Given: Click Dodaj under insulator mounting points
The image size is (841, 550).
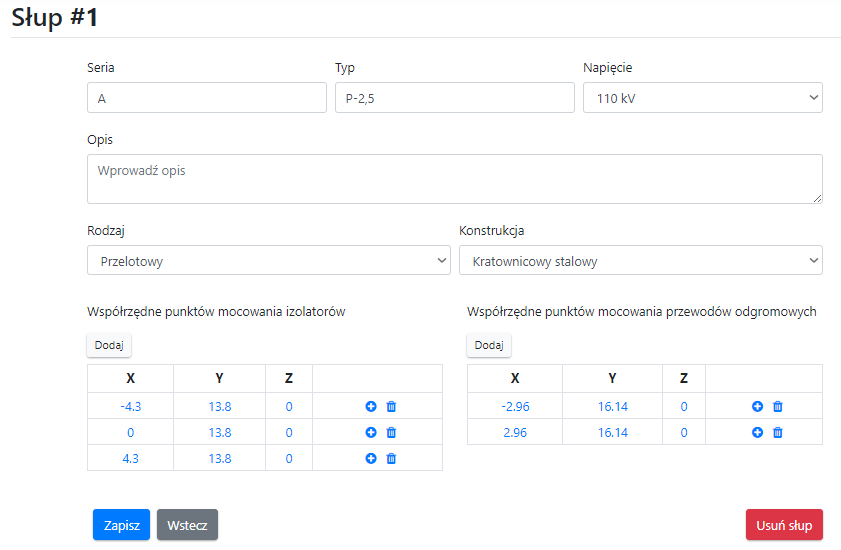Looking at the screenshot, I should click(x=109, y=345).
